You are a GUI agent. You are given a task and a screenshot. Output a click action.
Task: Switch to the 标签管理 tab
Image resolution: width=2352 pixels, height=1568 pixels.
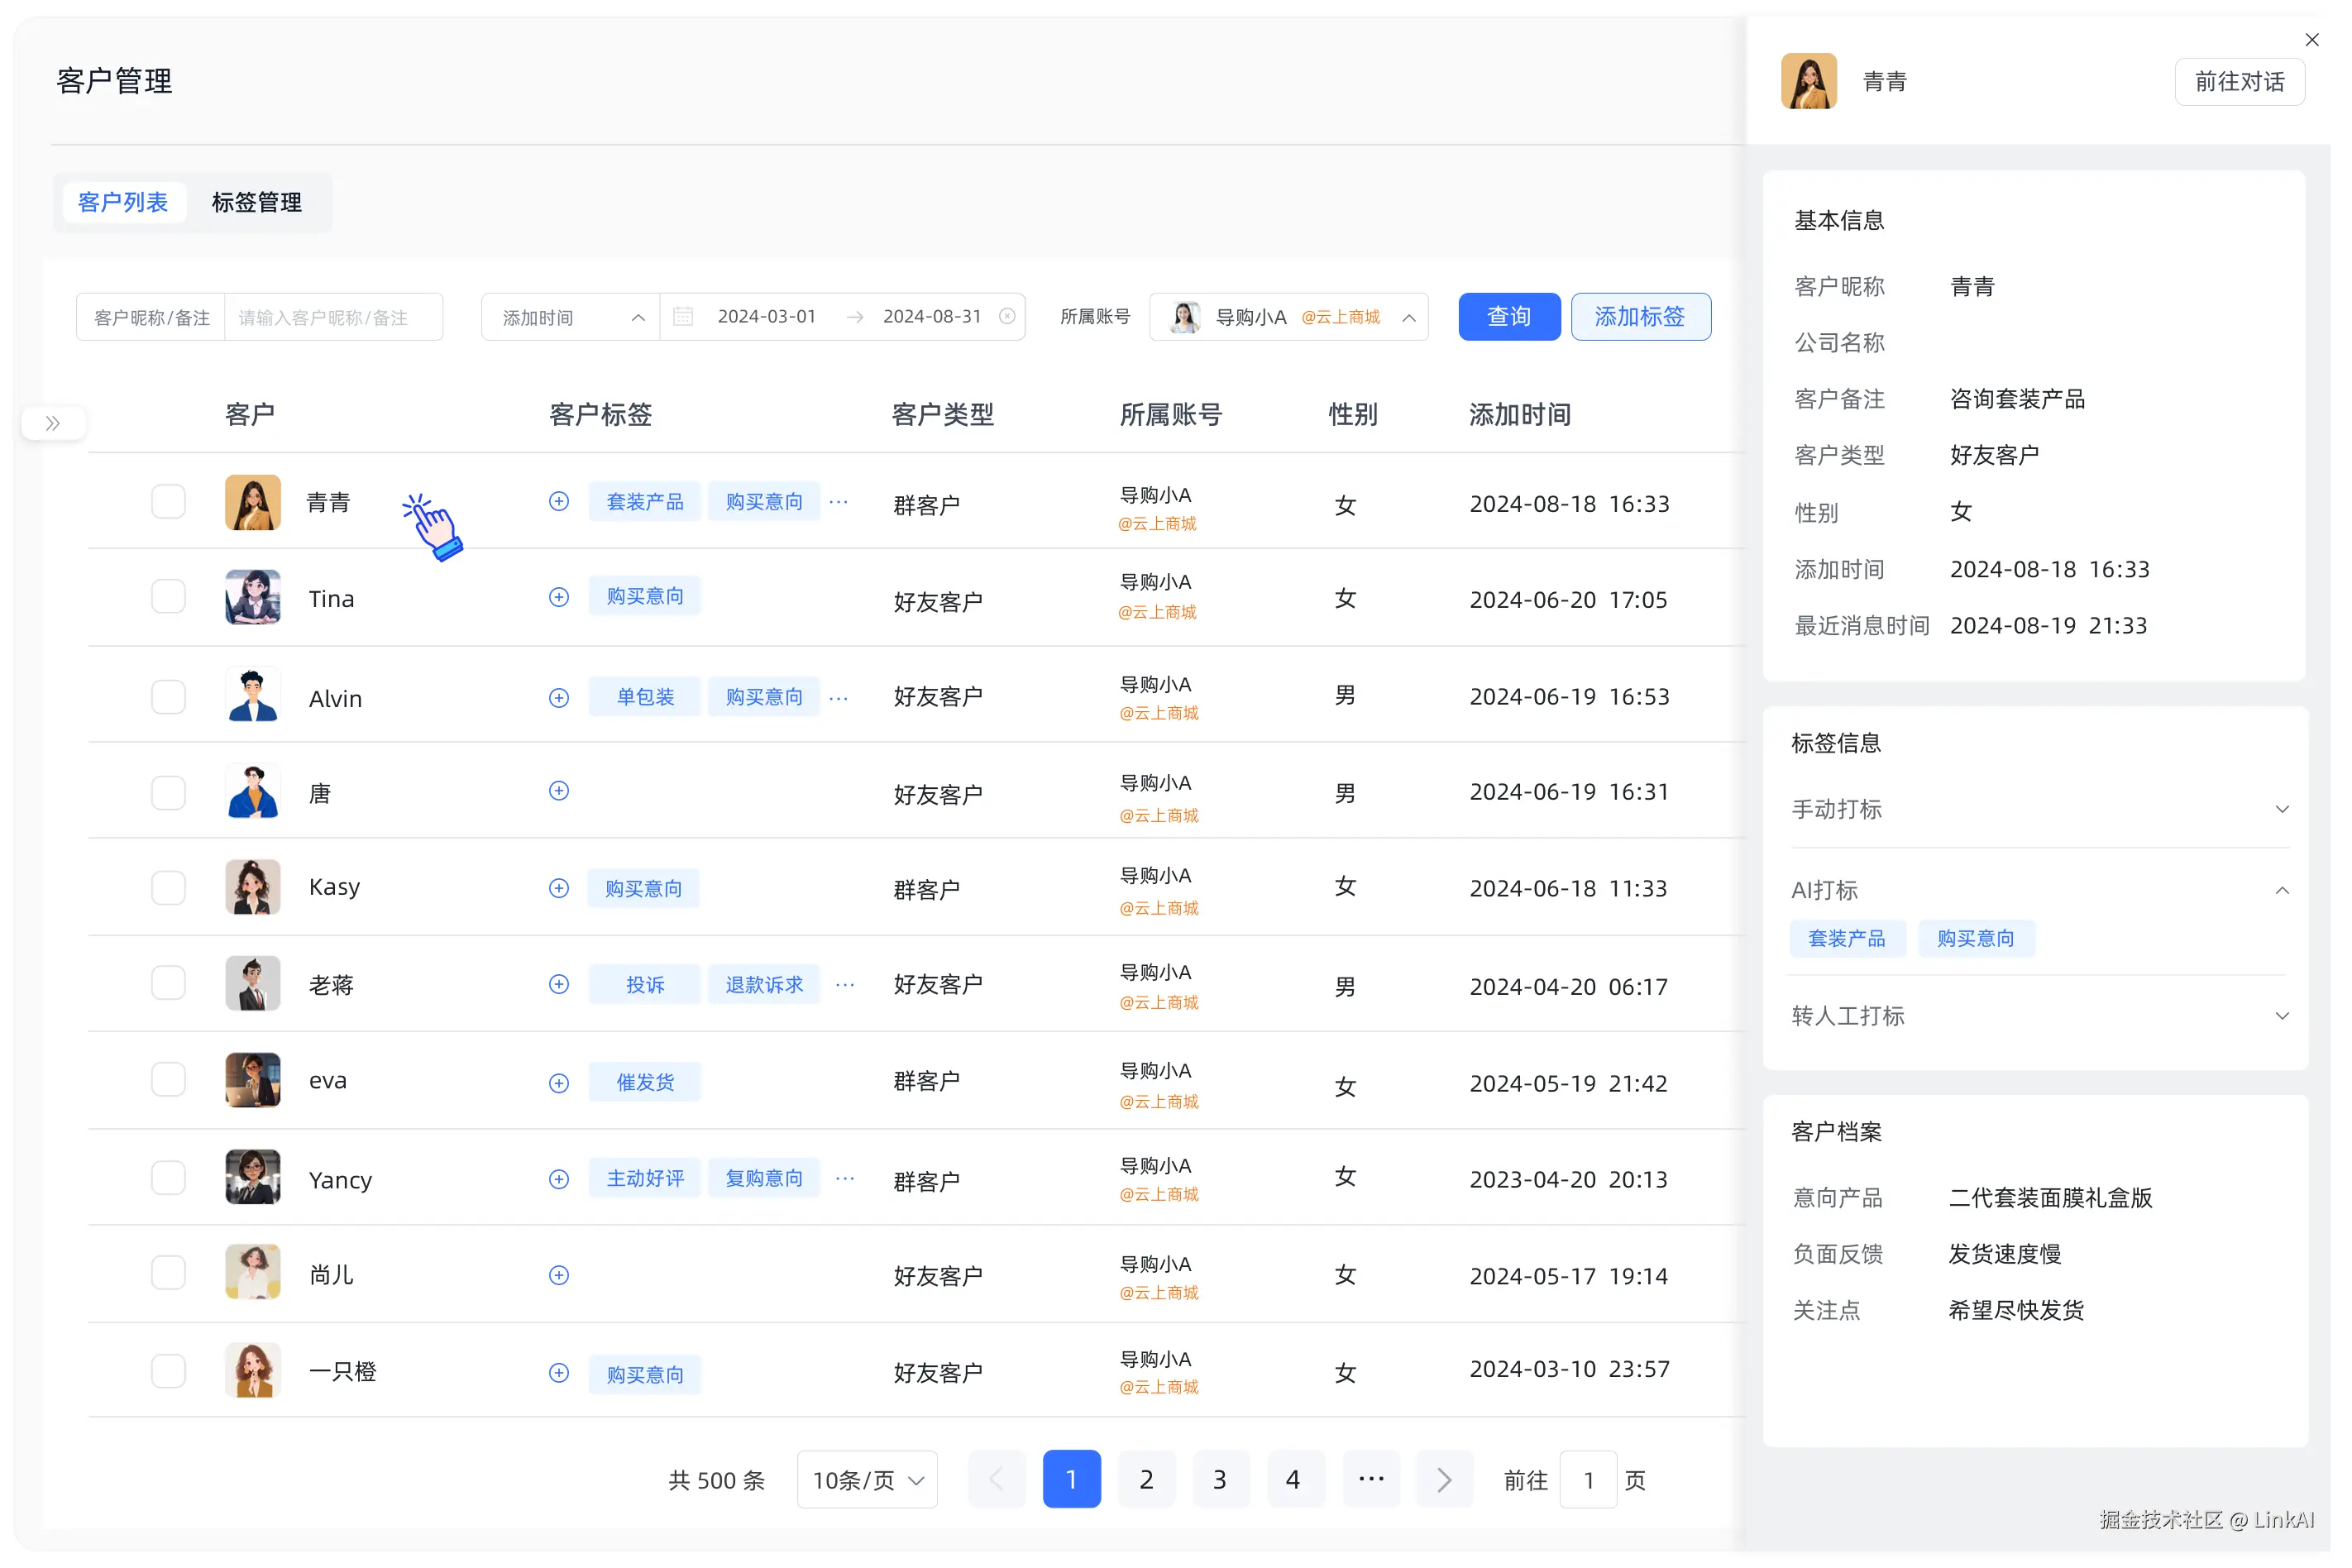coord(257,202)
